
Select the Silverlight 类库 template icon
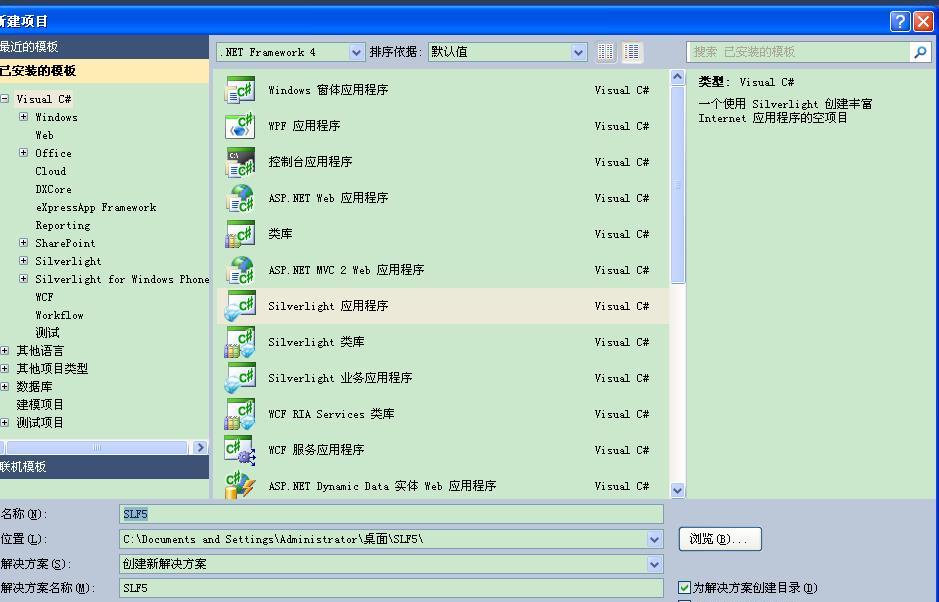click(240, 342)
